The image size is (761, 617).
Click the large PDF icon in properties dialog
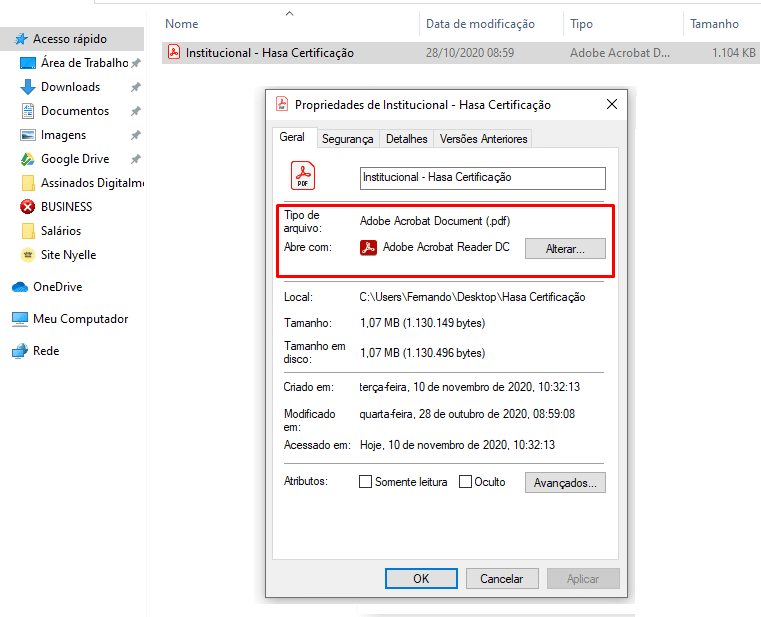click(x=303, y=176)
